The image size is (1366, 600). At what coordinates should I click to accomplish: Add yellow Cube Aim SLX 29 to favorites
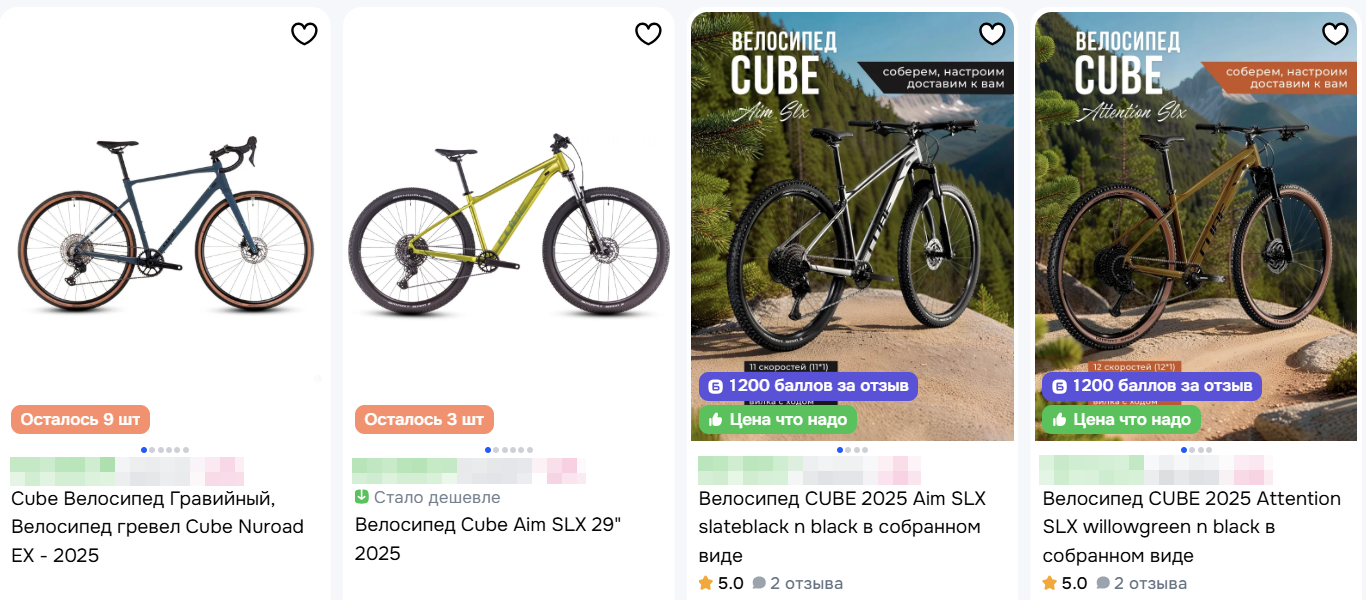(648, 34)
